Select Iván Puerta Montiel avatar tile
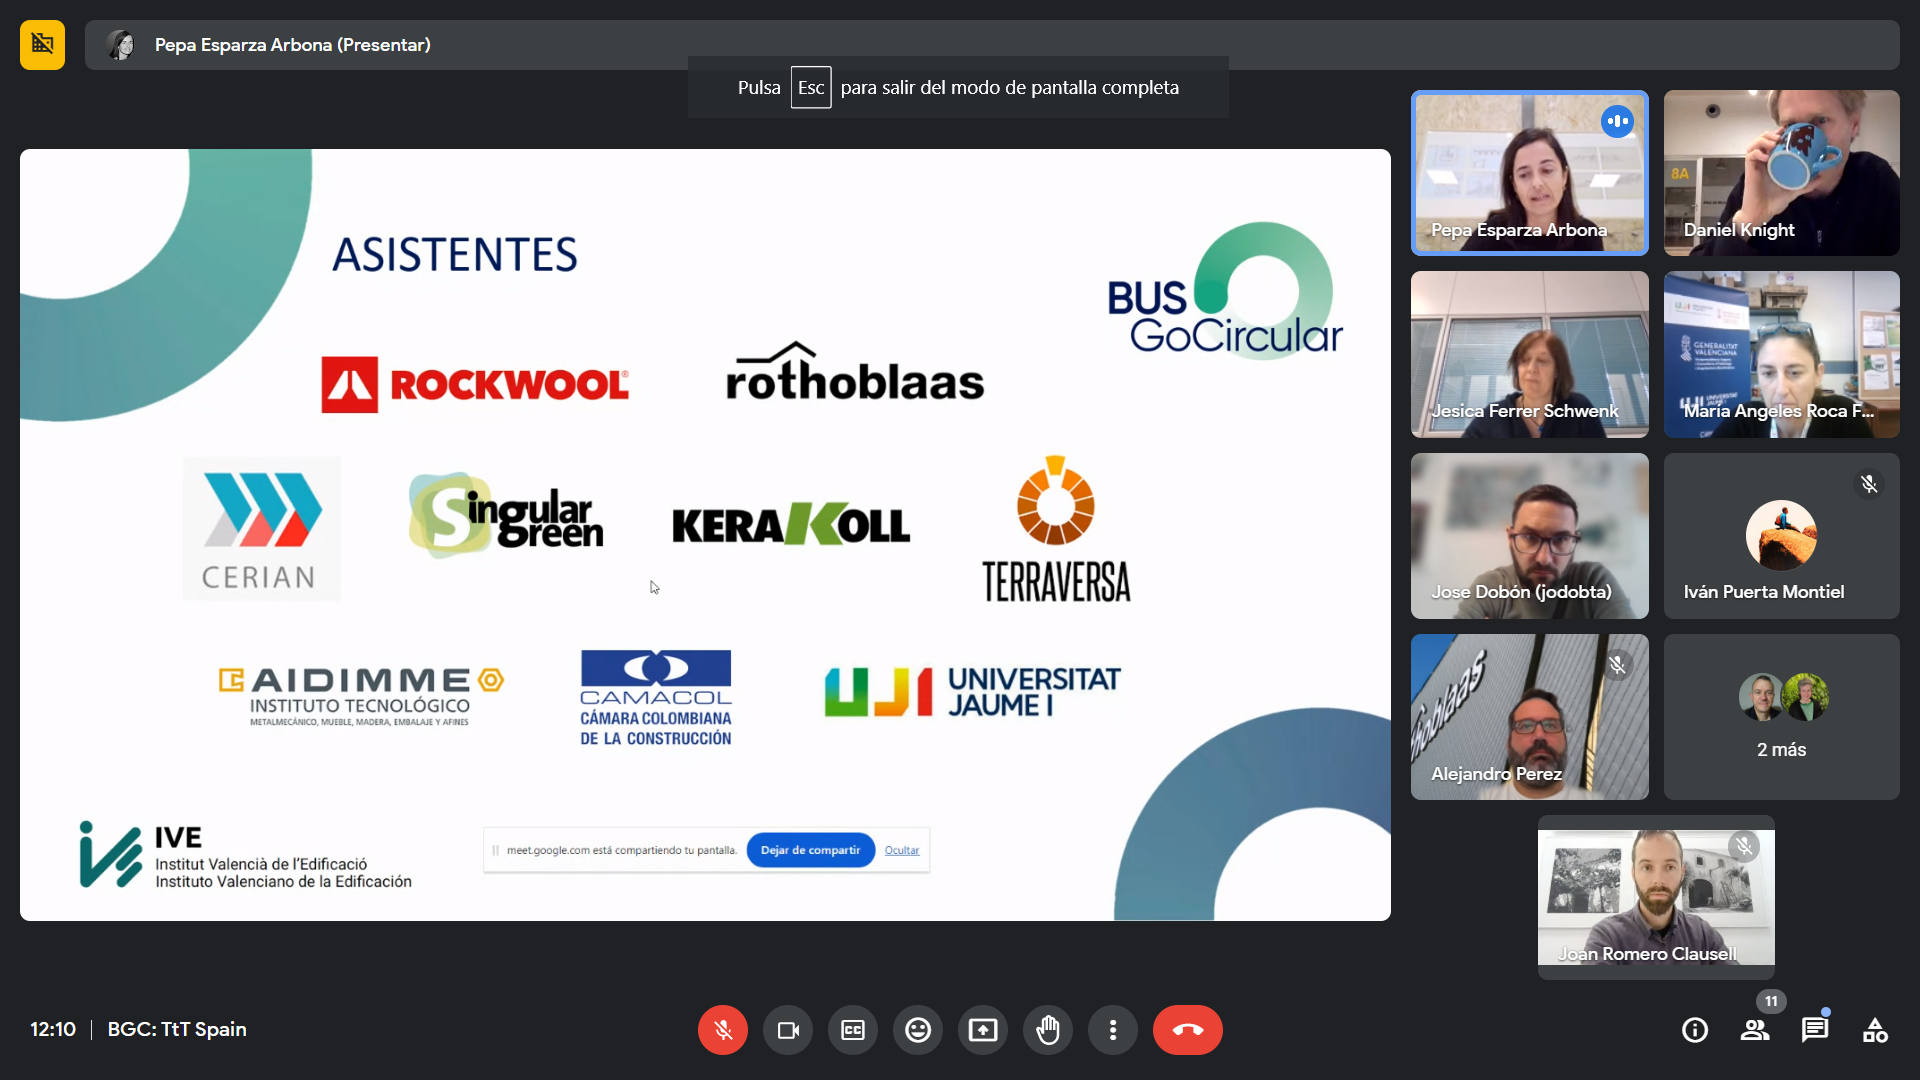 [x=1782, y=536]
